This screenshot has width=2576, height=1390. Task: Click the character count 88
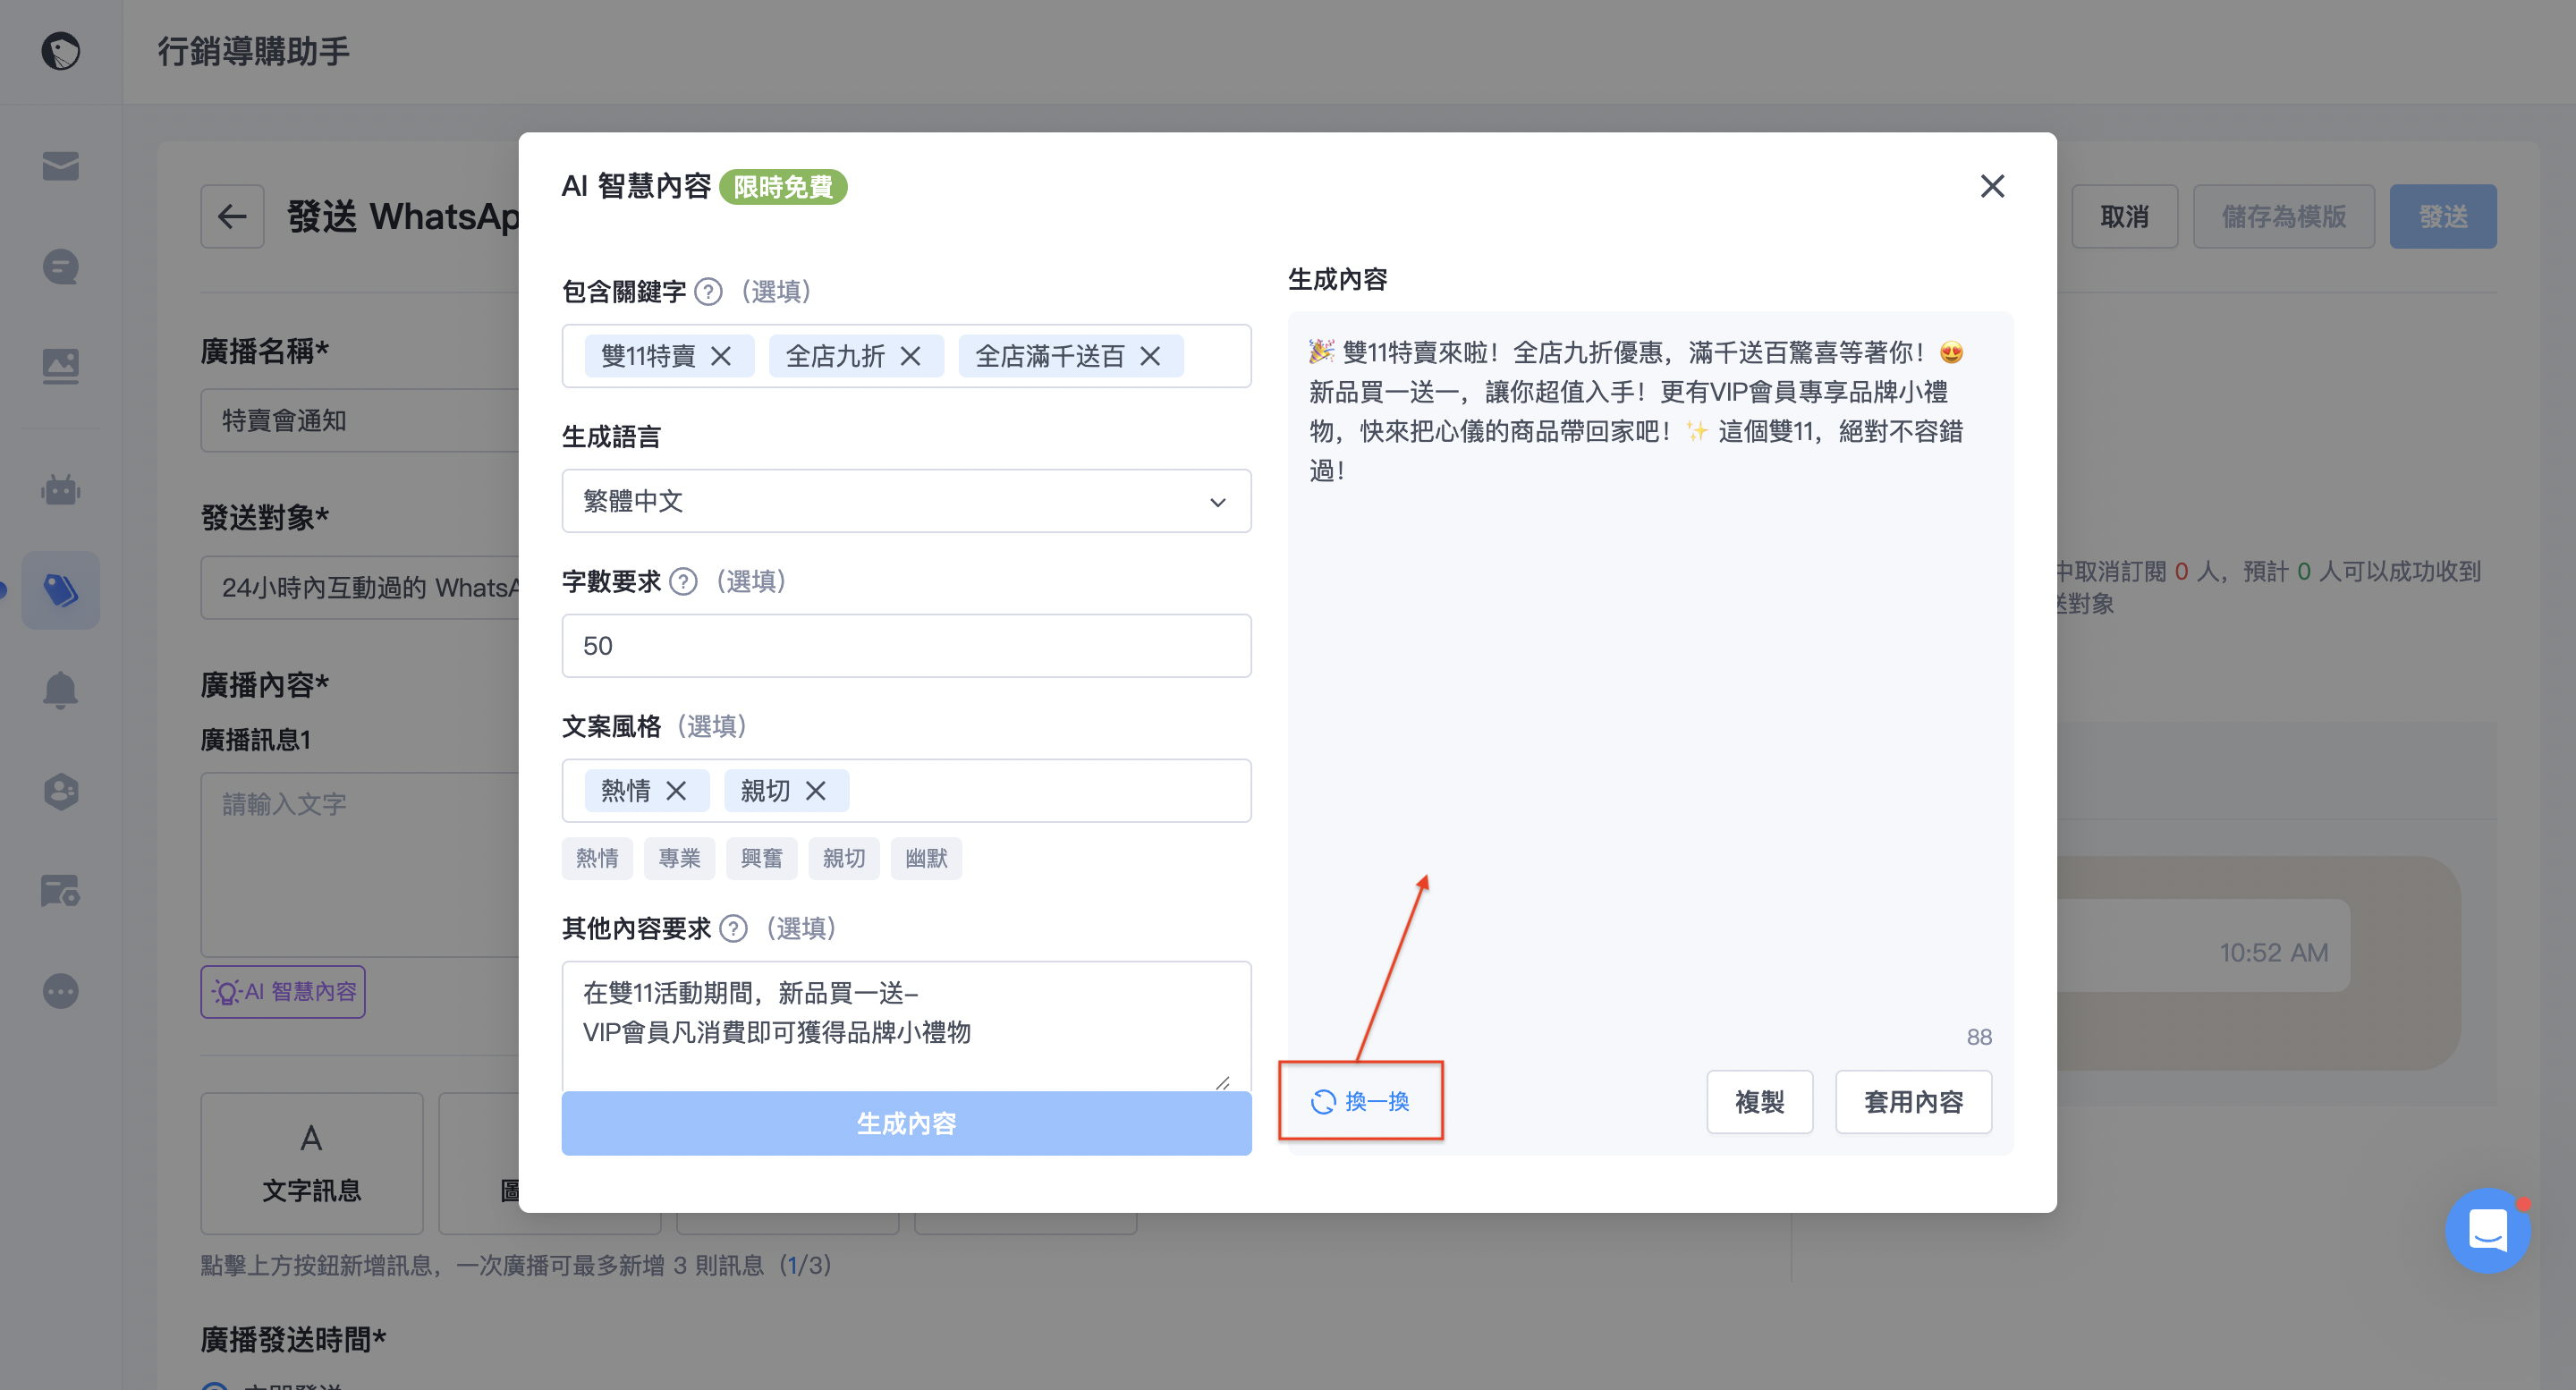[x=1979, y=1037]
